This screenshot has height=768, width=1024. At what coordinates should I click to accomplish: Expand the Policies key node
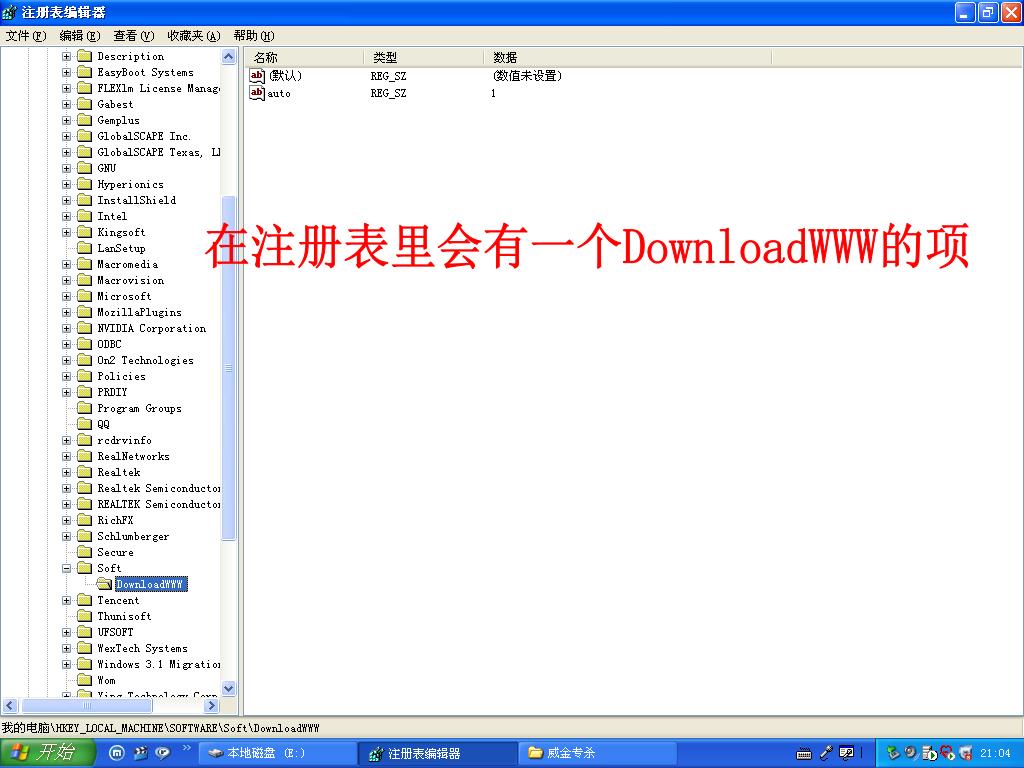coord(67,377)
